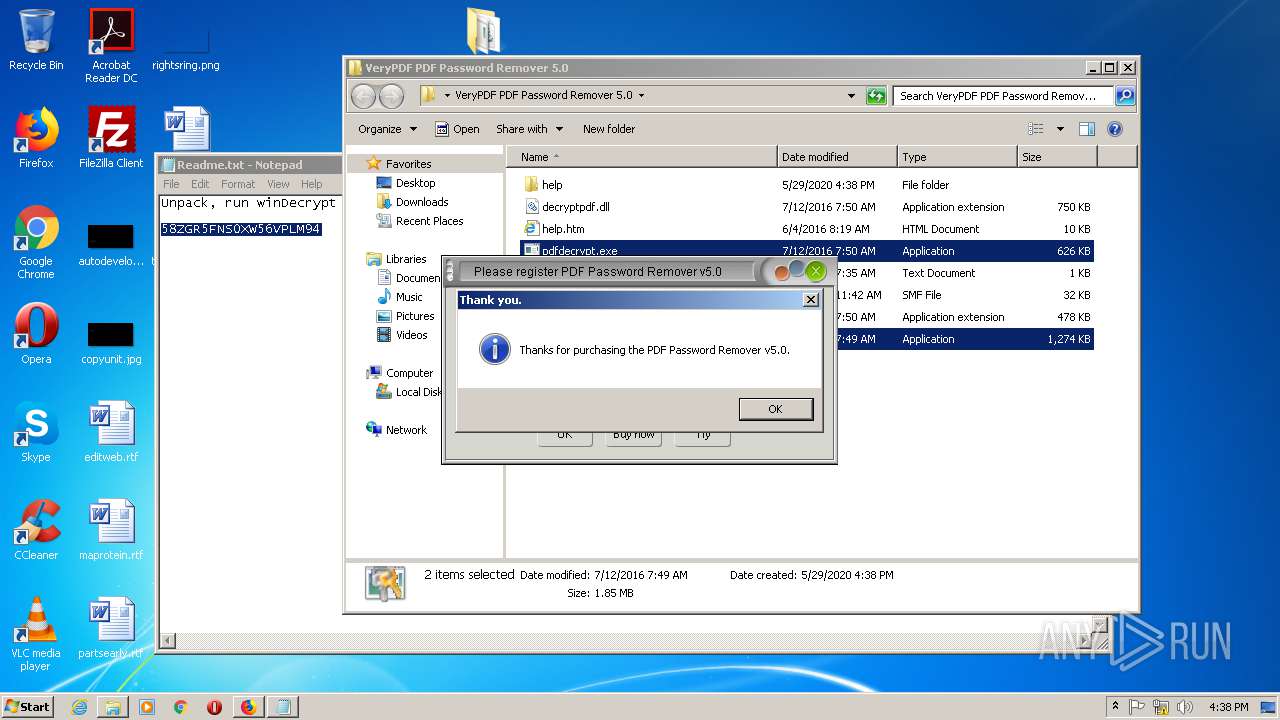This screenshot has height=720, width=1280.
Task: Select pdfdecrypt.exe in file list
Action: pyautogui.click(x=807, y=251)
